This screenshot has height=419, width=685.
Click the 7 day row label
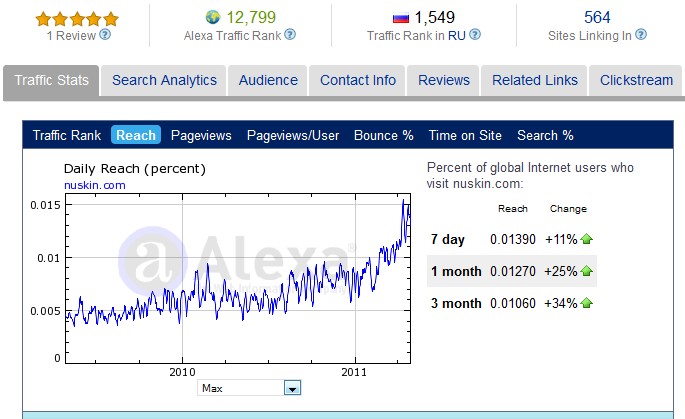pyautogui.click(x=447, y=239)
